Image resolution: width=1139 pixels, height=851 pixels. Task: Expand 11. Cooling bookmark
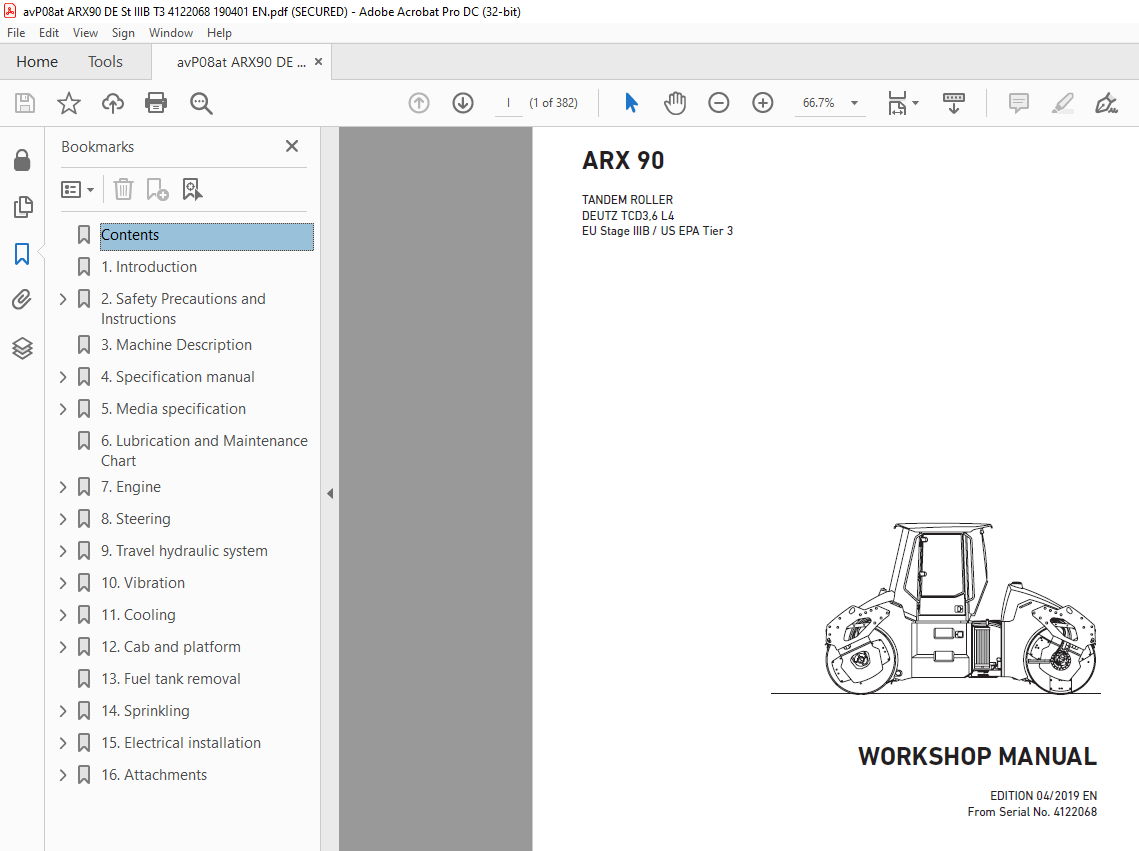point(63,615)
